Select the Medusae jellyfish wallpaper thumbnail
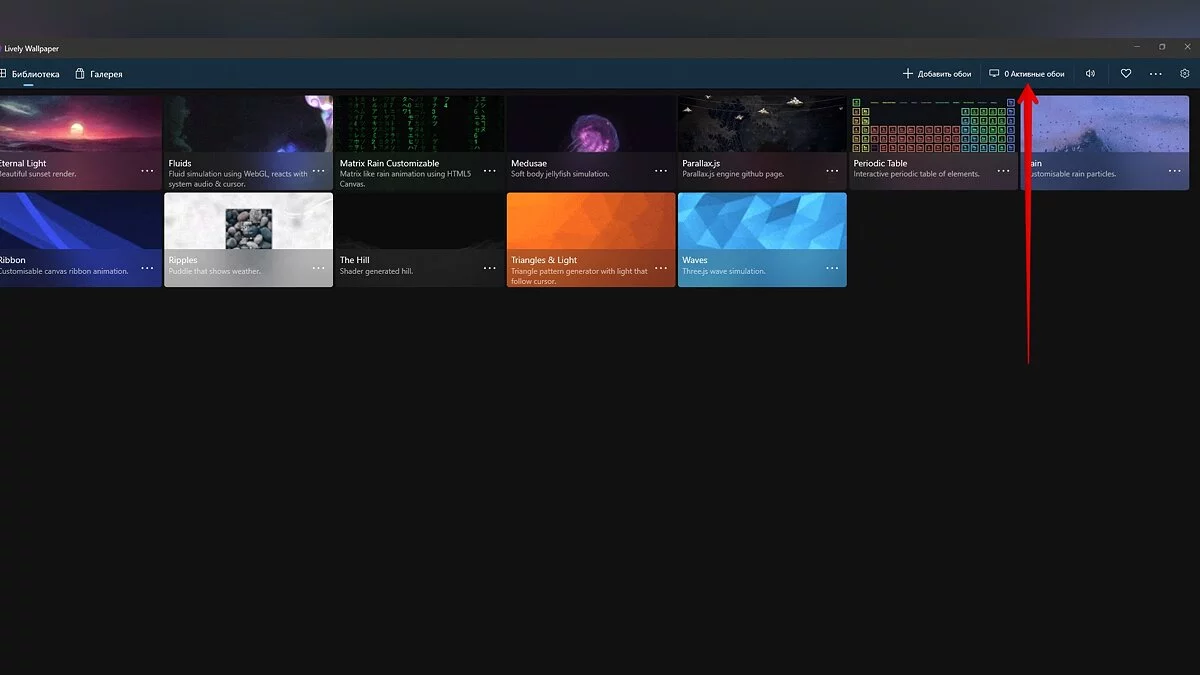Screen dimensions: 1200x675 pos(590,125)
